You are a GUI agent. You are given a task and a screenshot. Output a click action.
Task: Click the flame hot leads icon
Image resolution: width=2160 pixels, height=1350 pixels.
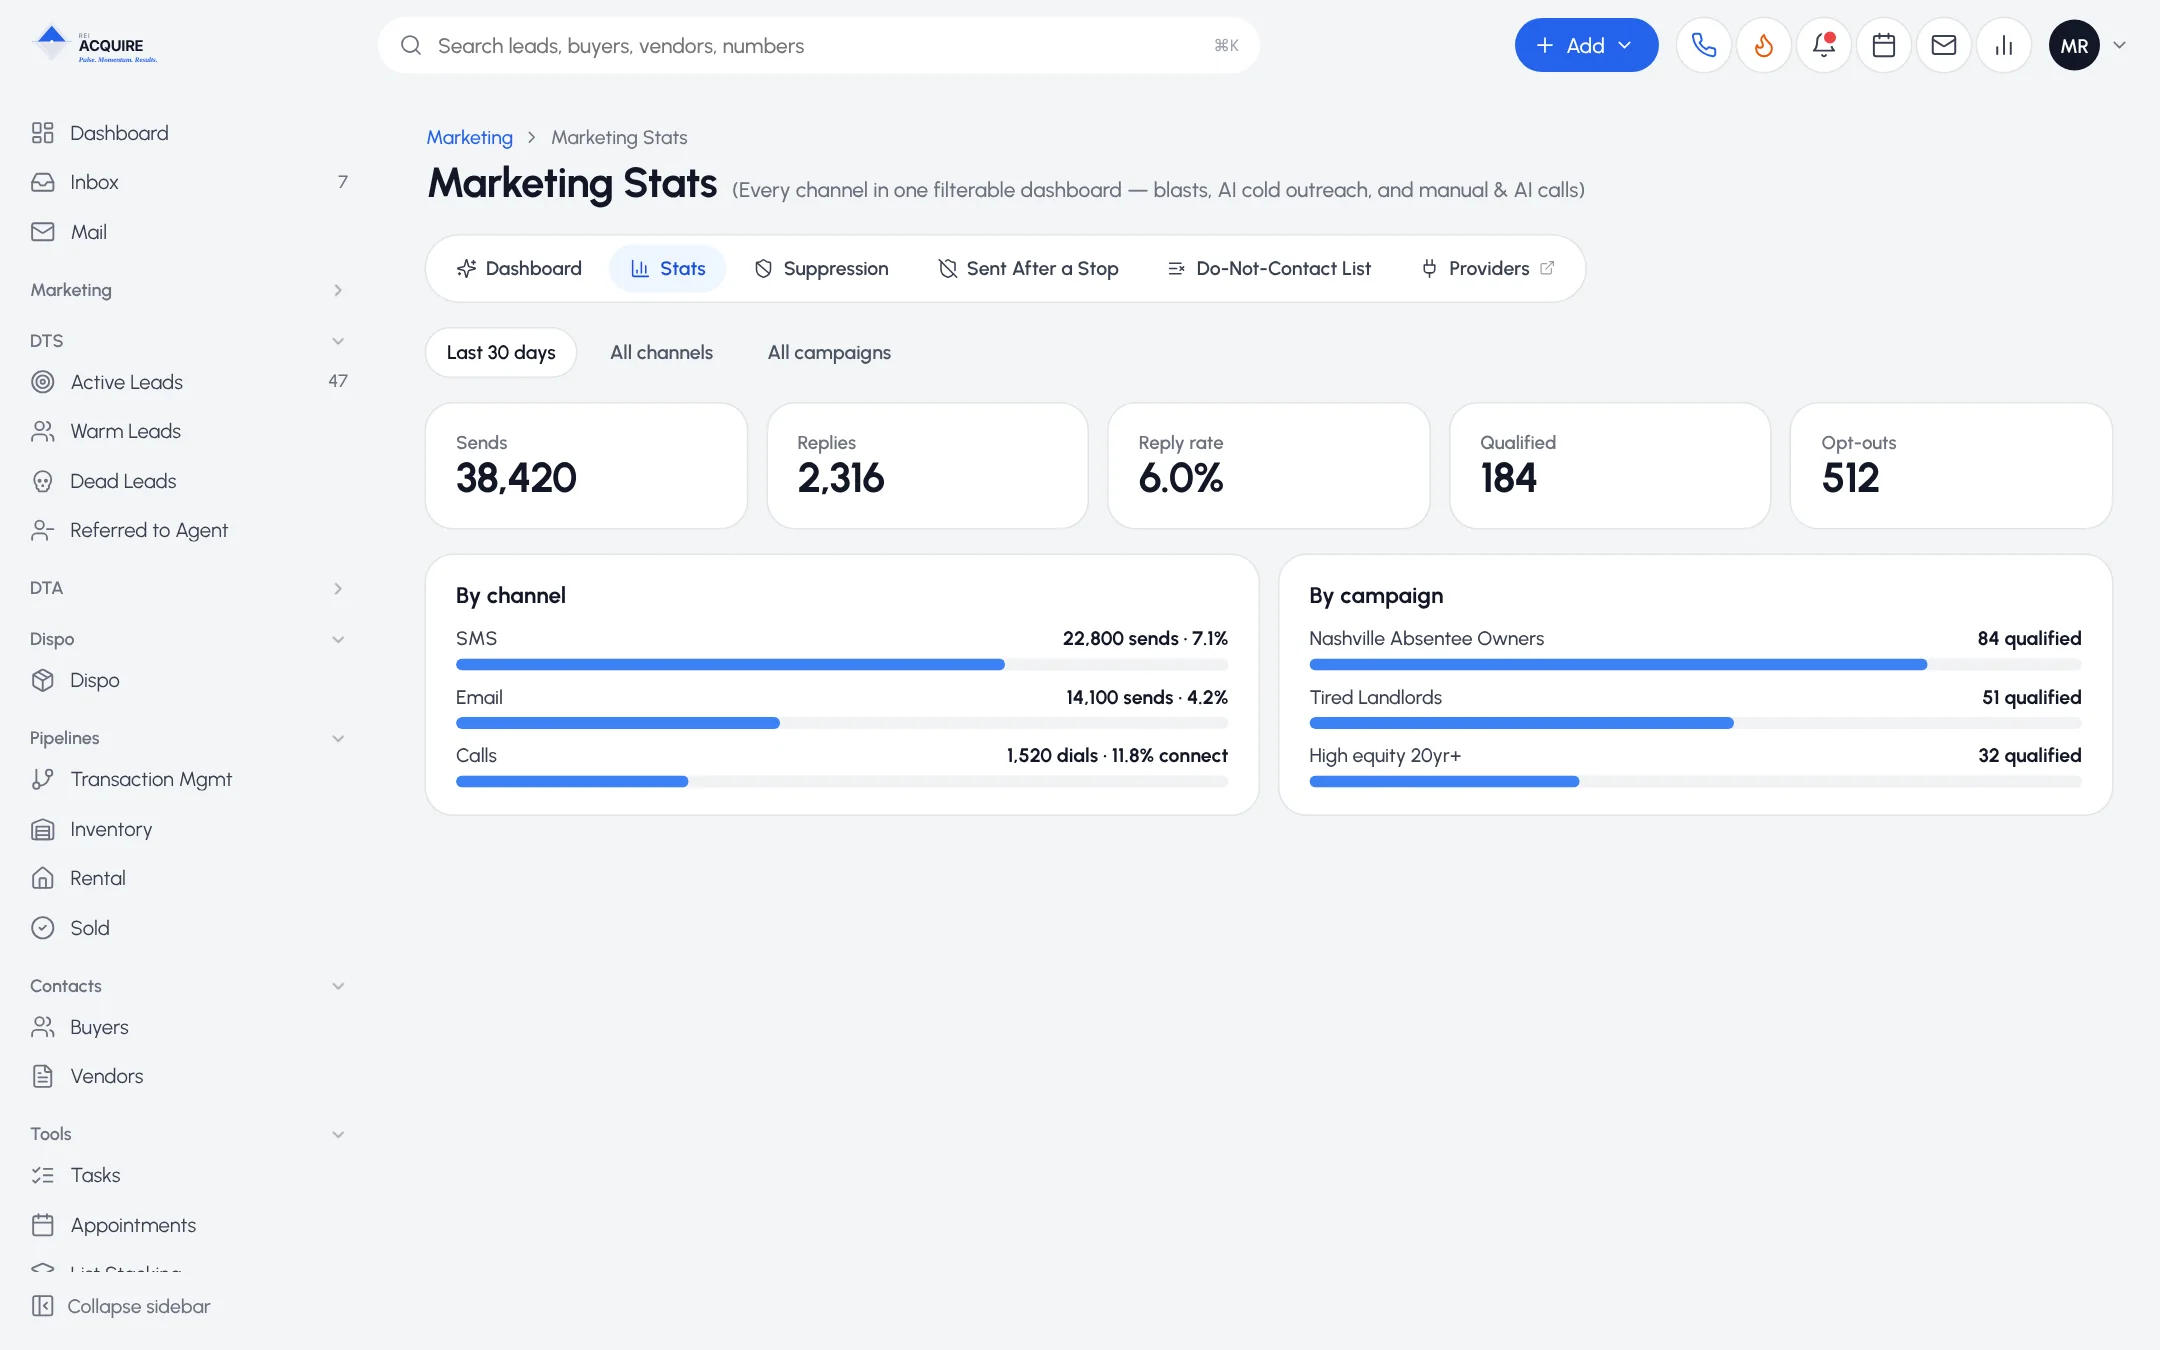tap(1763, 45)
